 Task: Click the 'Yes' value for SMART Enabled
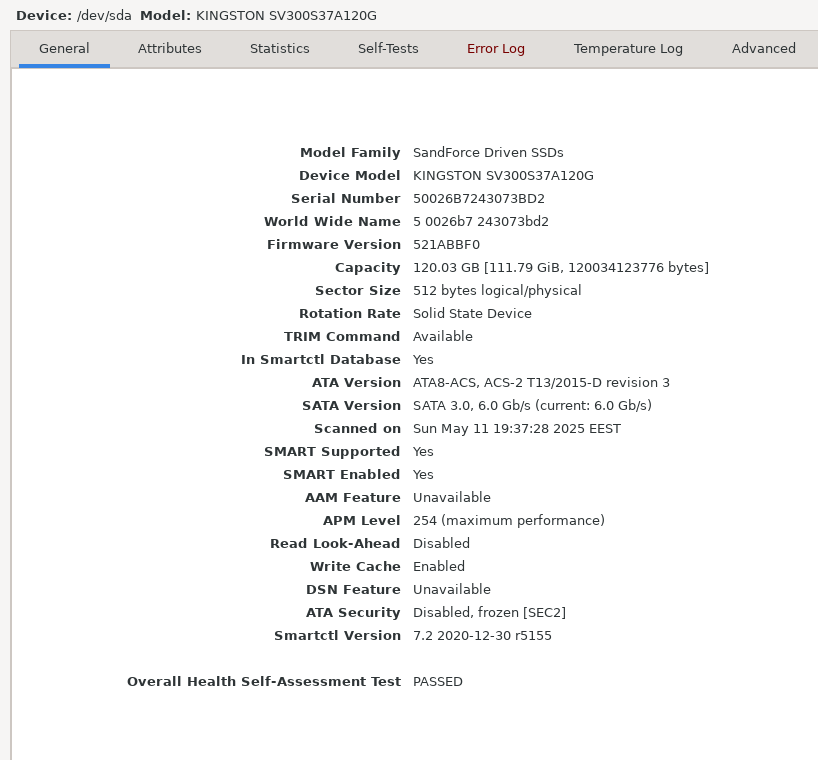point(423,475)
